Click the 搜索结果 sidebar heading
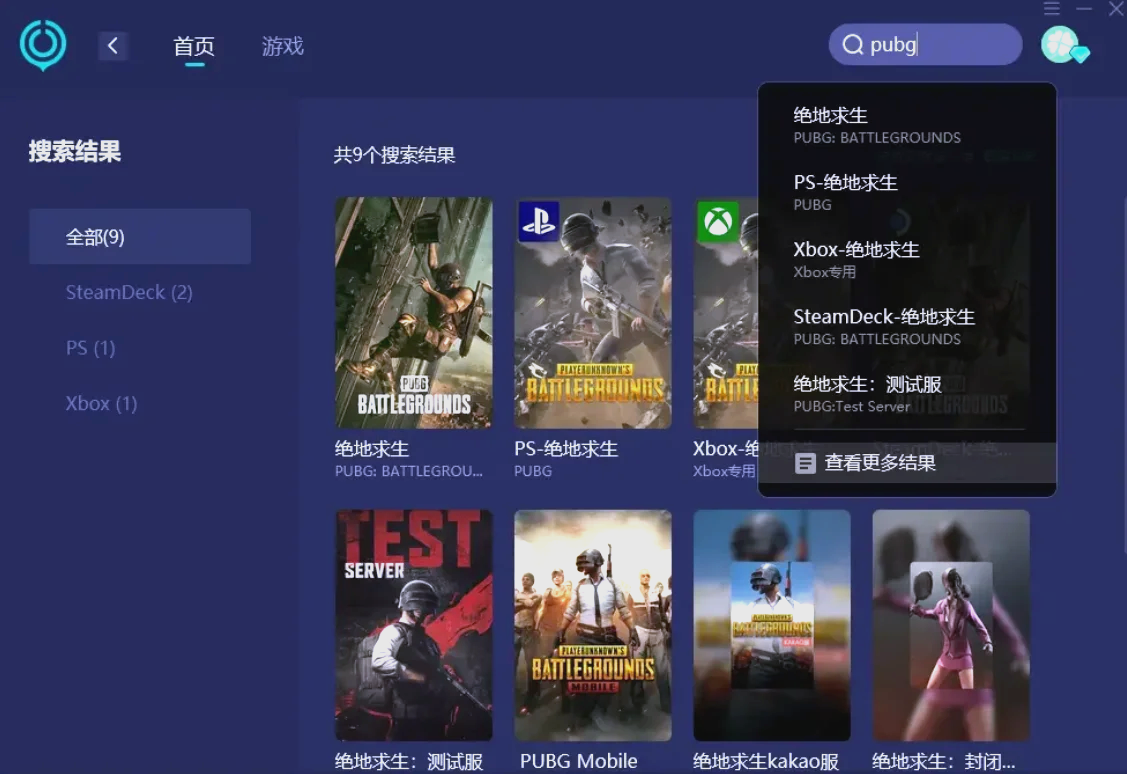 75,152
